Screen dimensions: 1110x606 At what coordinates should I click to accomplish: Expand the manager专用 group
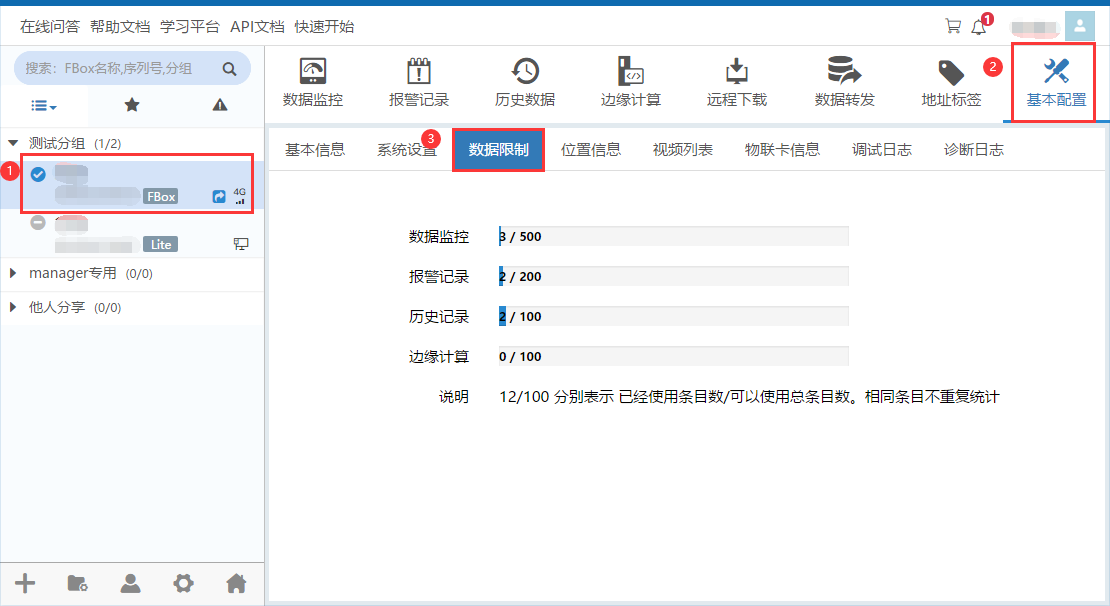click(14, 274)
